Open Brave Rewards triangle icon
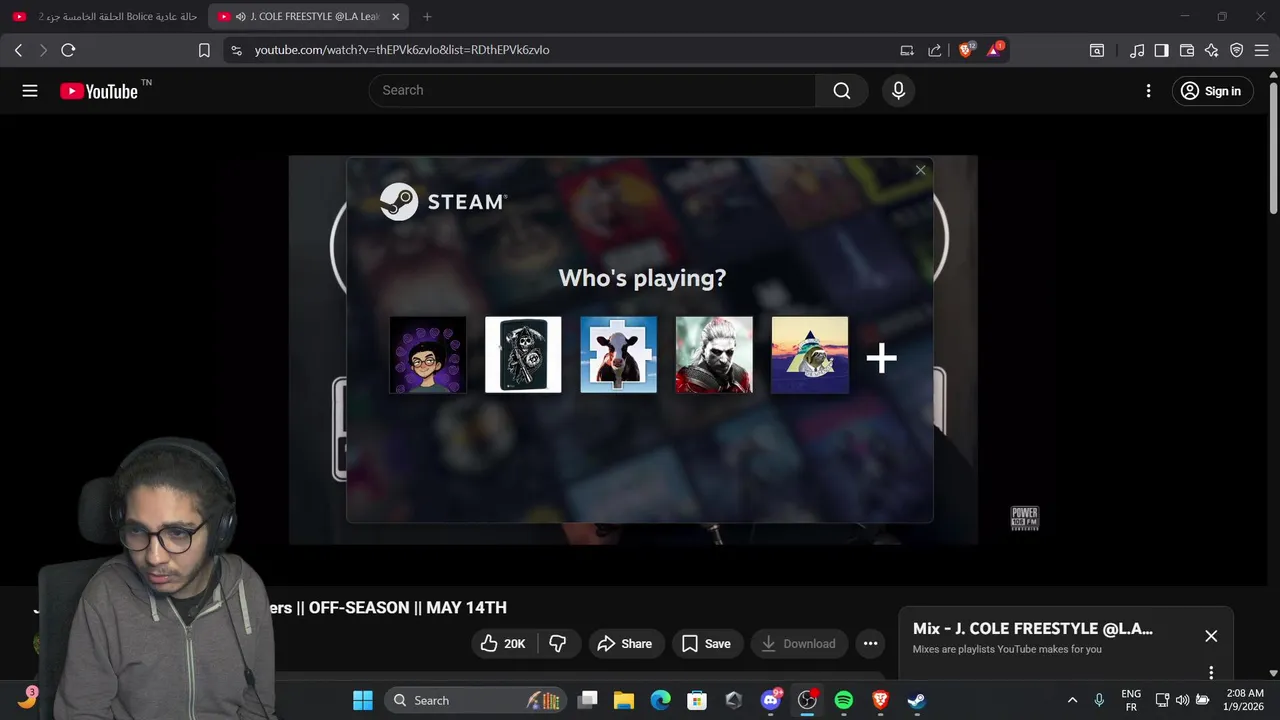Viewport: 1280px width, 720px height. pyautogui.click(x=995, y=50)
